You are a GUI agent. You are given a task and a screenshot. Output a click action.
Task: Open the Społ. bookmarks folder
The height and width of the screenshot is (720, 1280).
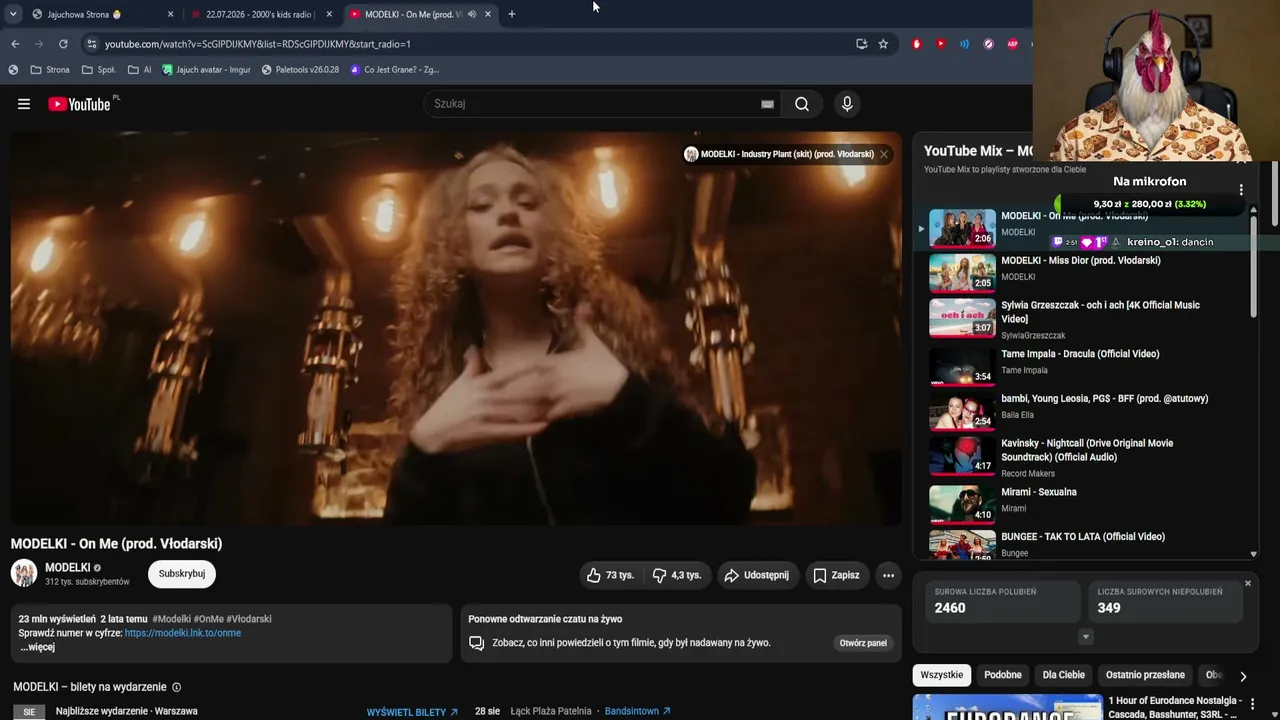tap(100, 70)
